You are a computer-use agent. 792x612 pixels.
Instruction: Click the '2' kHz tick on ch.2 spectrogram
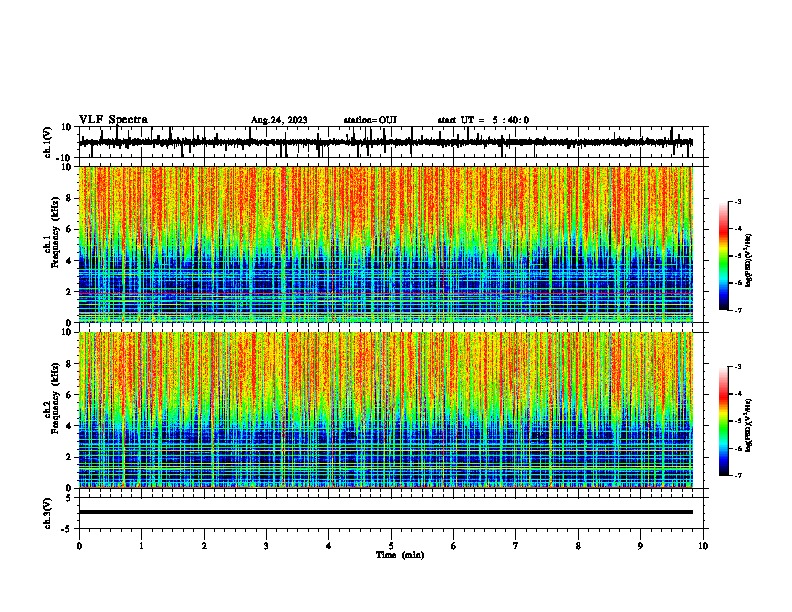[x=69, y=457]
